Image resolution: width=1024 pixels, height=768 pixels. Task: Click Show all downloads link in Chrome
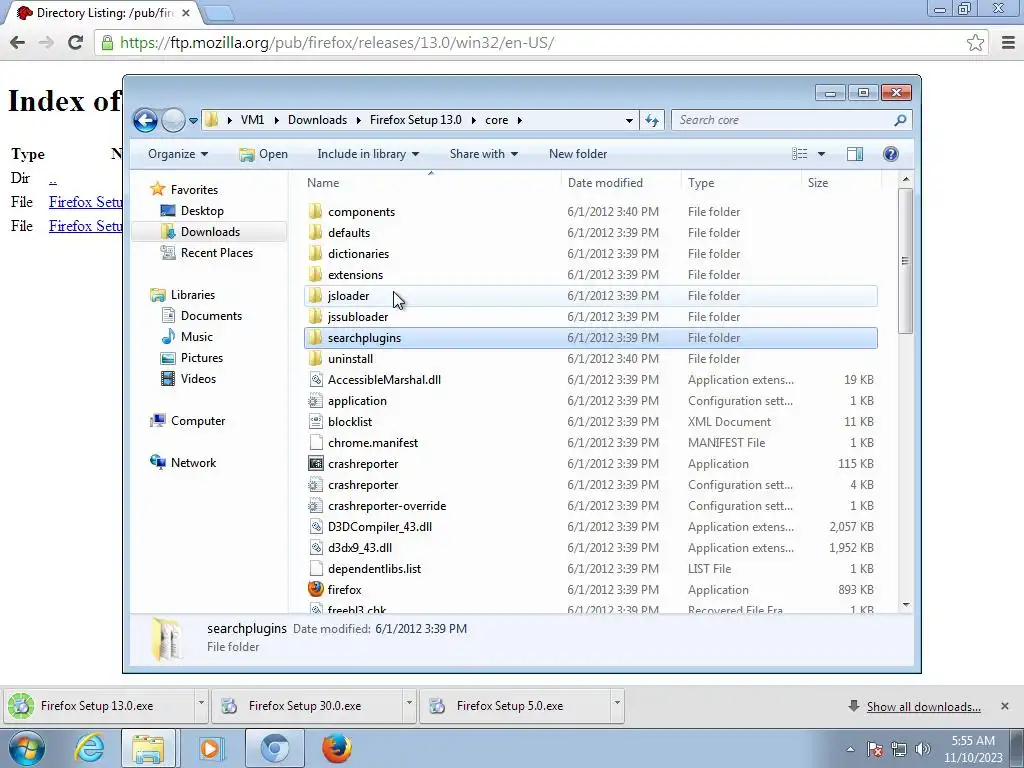(x=923, y=707)
